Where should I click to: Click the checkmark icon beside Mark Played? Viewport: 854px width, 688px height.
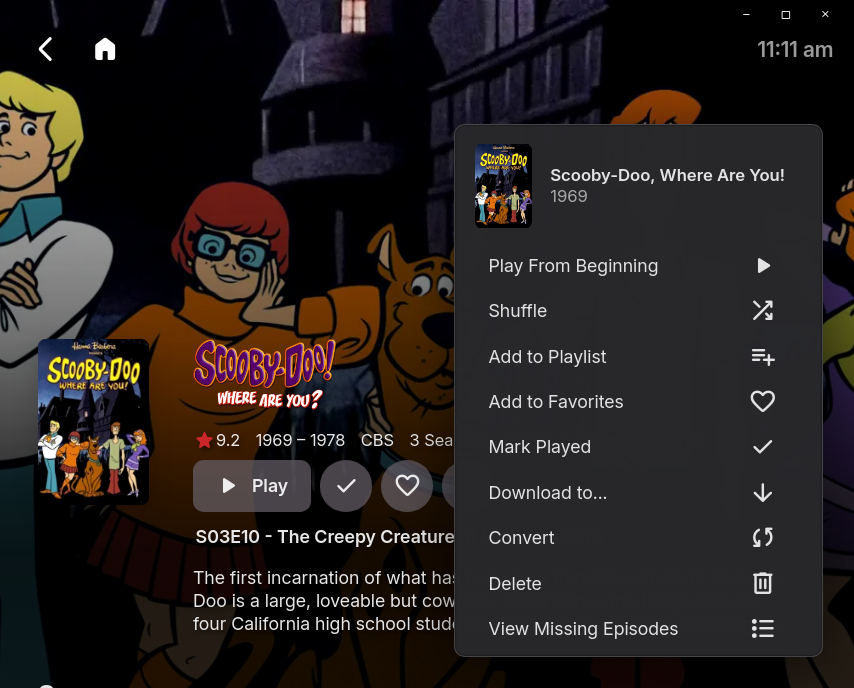point(763,447)
